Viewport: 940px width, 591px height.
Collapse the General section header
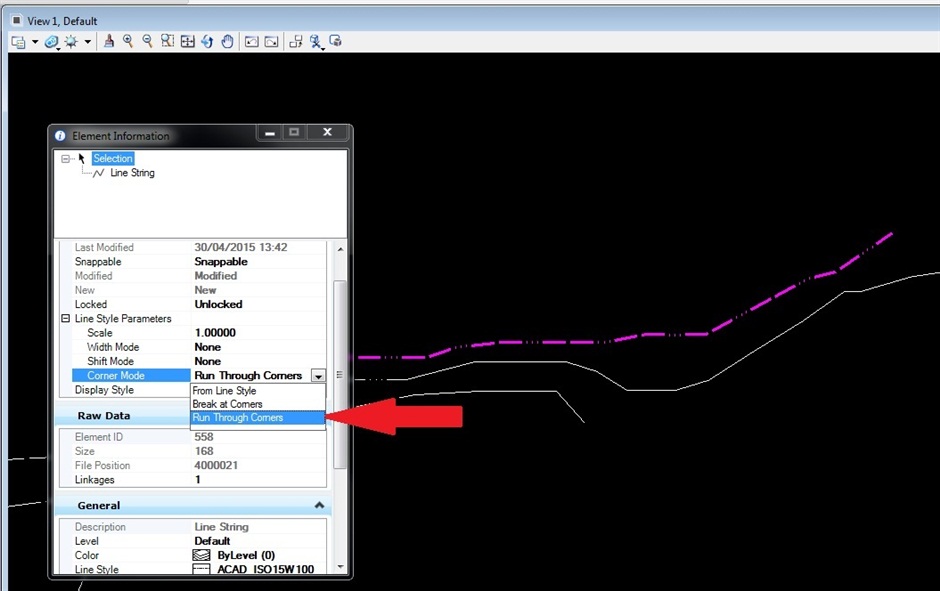(318, 505)
